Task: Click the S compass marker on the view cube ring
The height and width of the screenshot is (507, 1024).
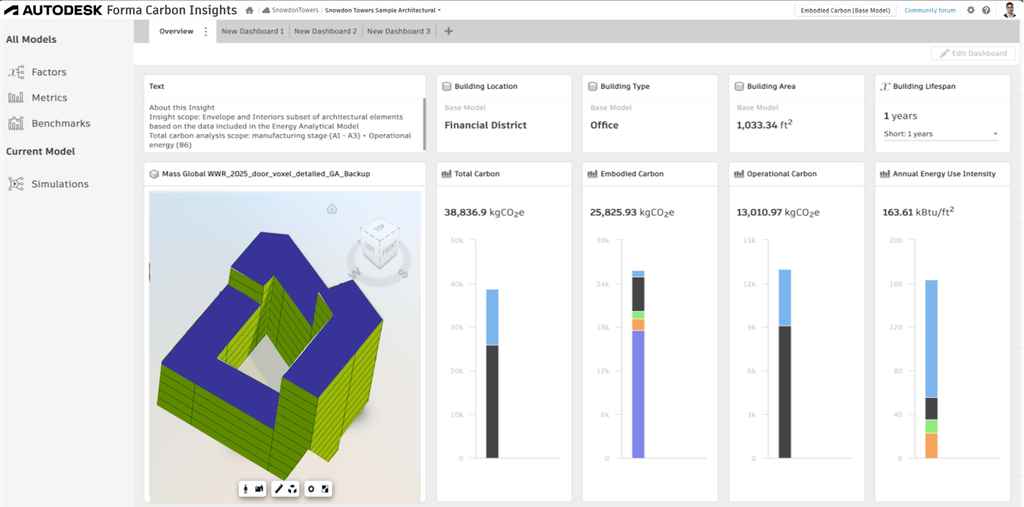Action: [x=403, y=272]
